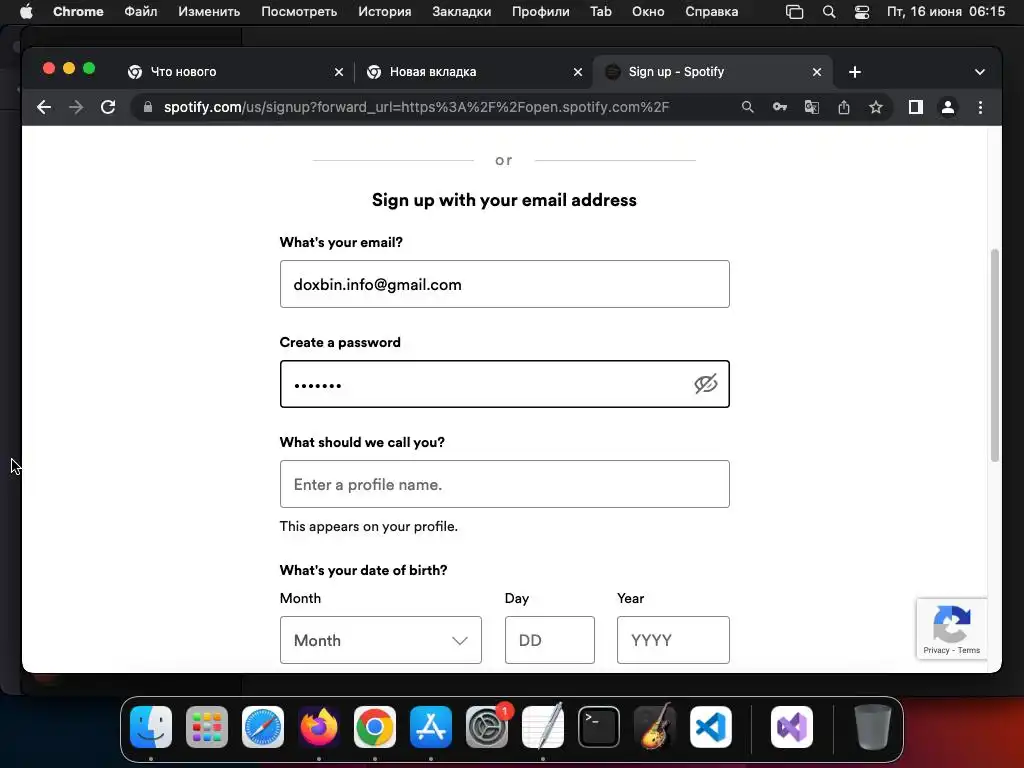1024x768 pixels.
Task: Open Chrome profile menu
Action: (x=948, y=107)
